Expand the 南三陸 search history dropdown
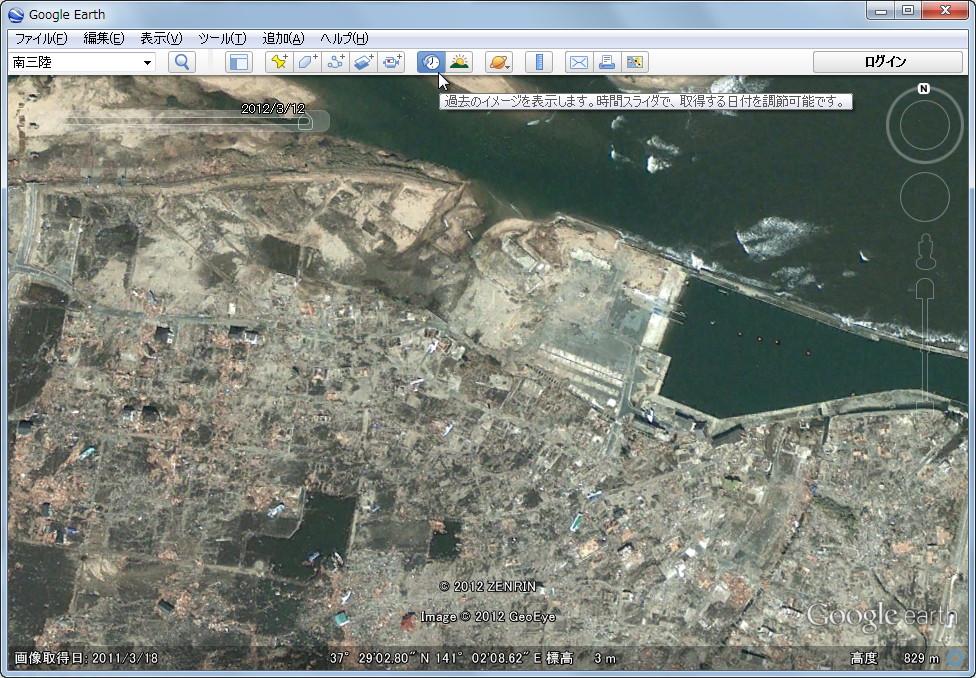The height and width of the screenshot is (678, 976). click(147, 62)
